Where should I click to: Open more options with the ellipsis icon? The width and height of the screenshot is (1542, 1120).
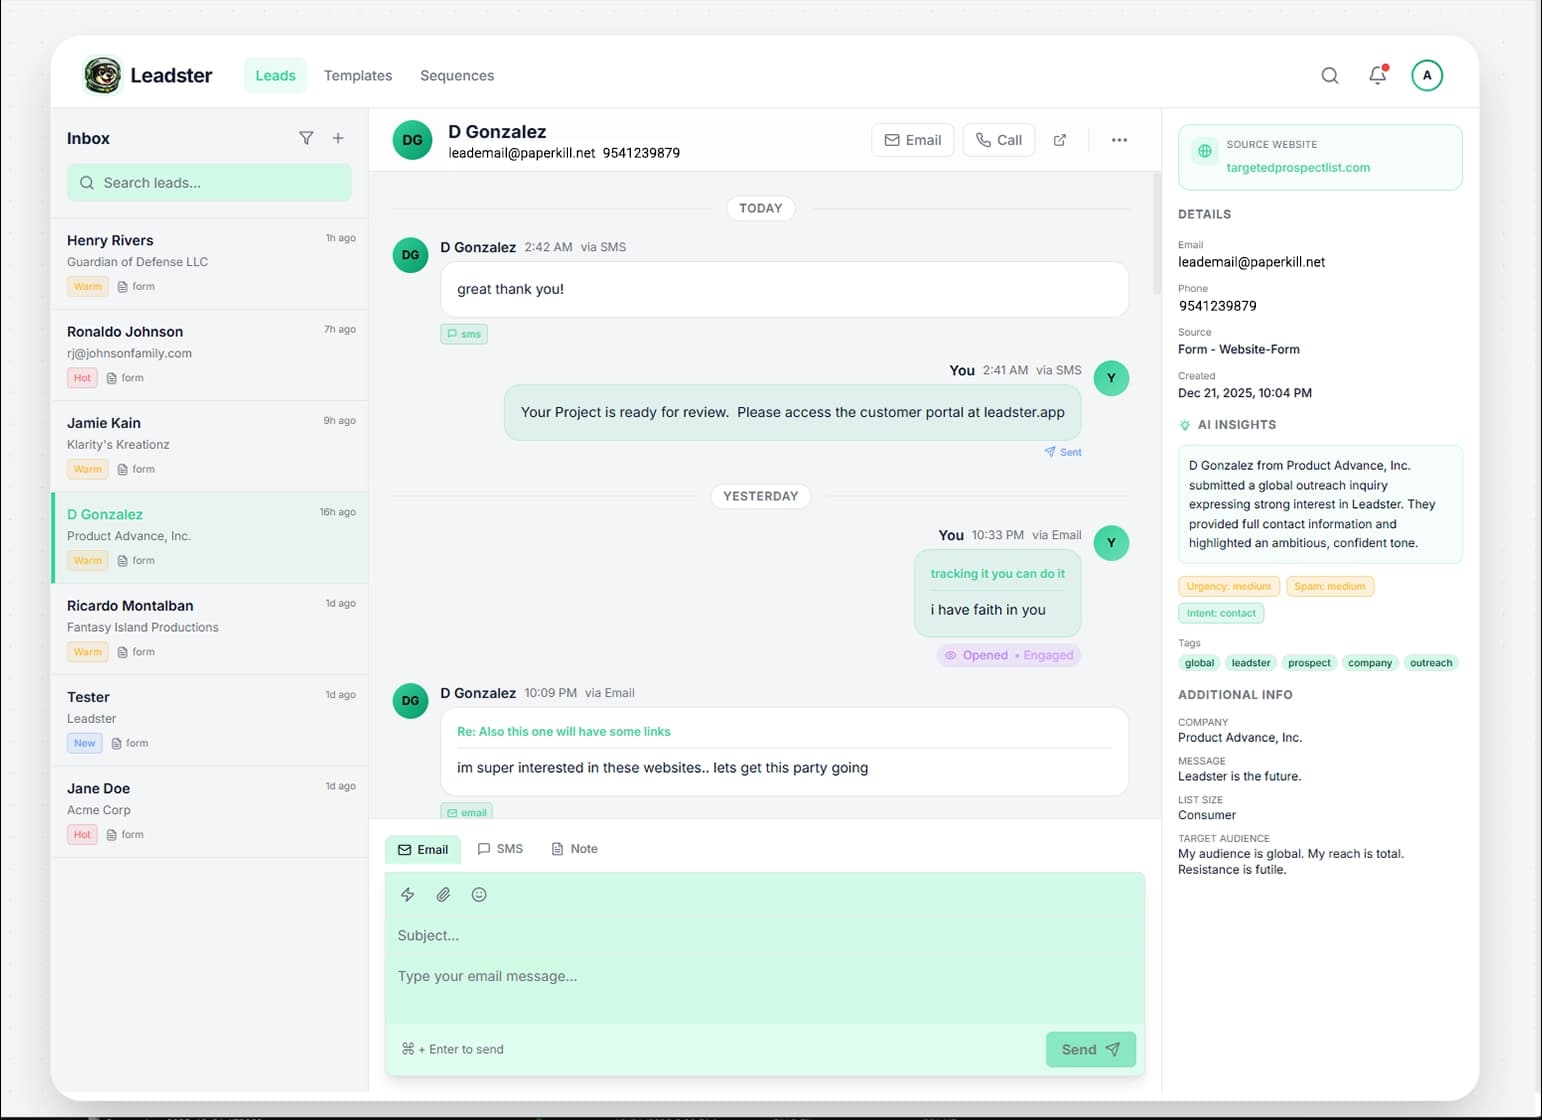1119,140
